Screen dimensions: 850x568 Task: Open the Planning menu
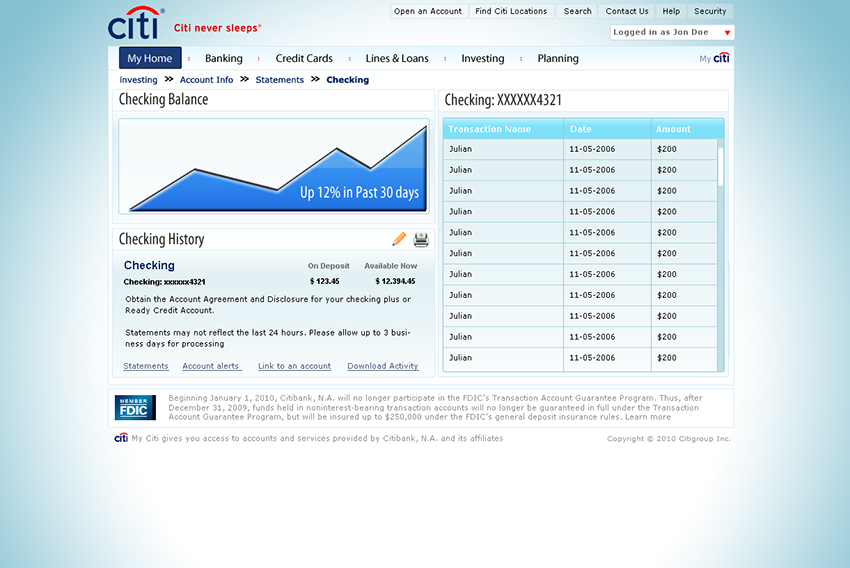click(558, 59)
